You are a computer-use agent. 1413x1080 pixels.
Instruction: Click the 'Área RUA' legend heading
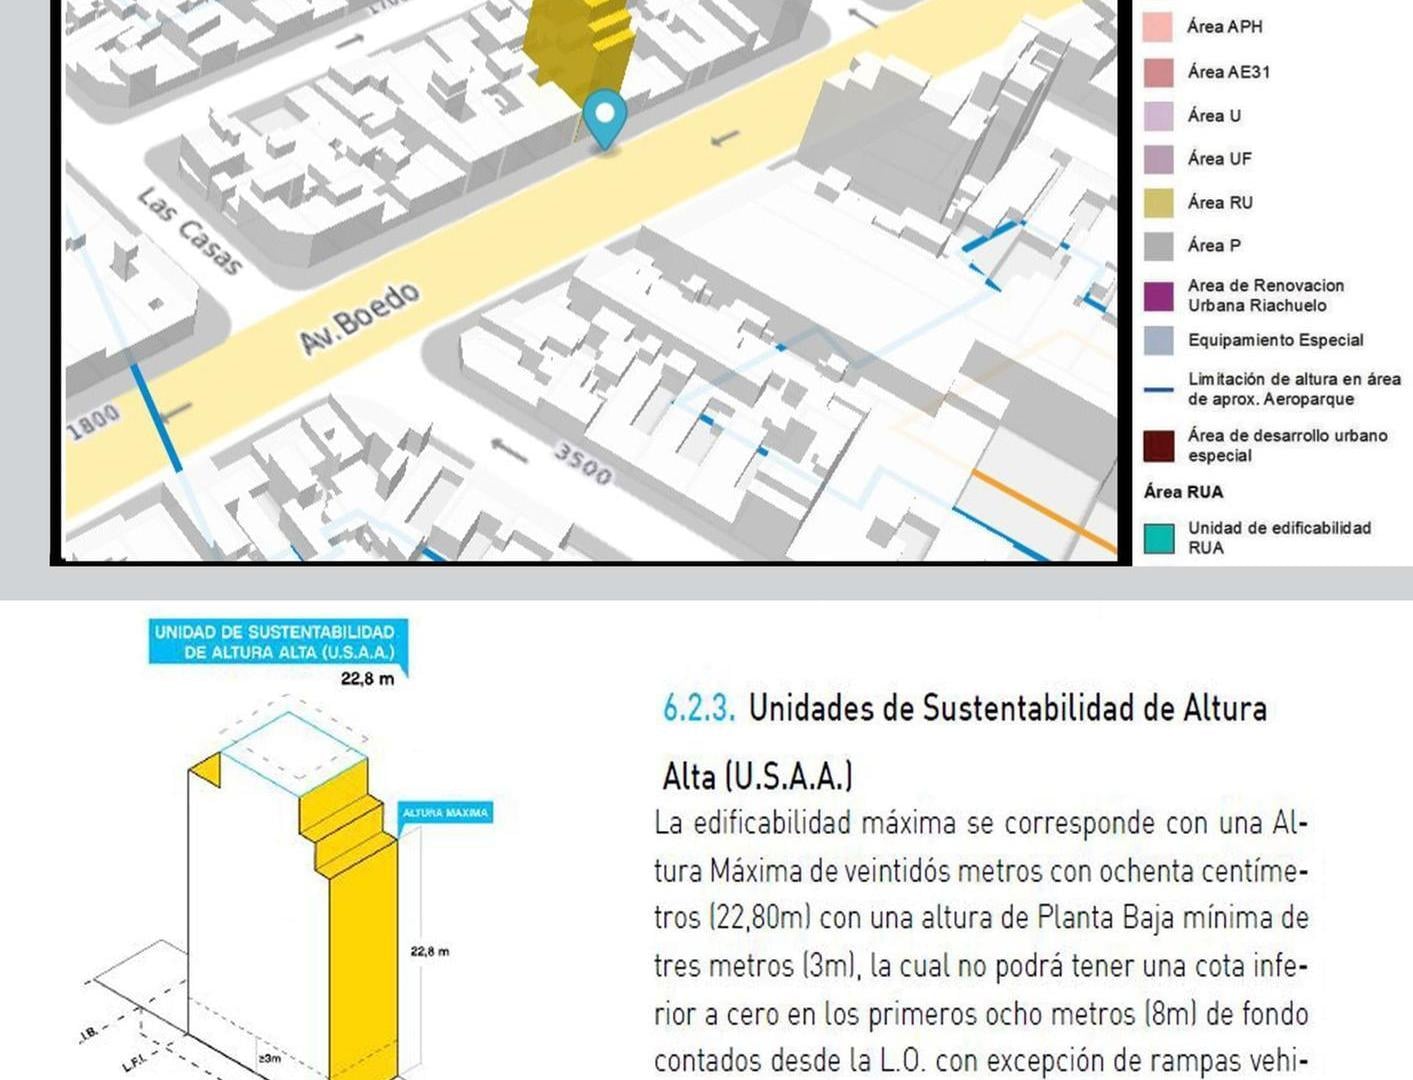1183,492
